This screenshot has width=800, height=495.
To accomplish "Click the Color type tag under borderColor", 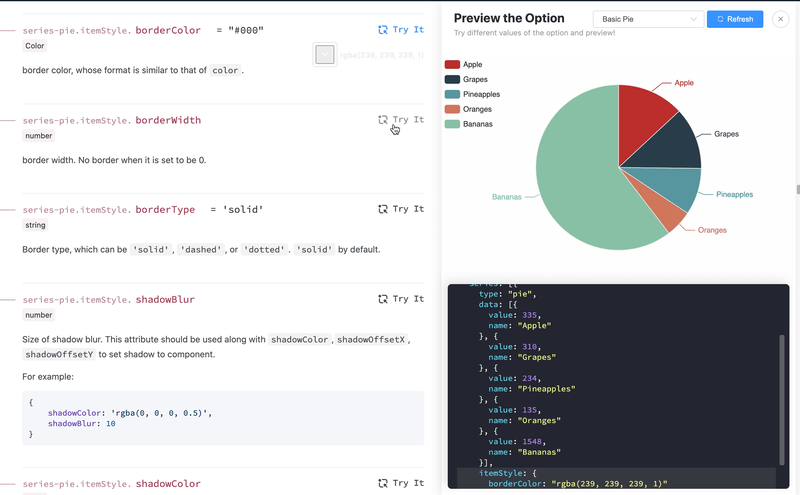I will [35, 46].
